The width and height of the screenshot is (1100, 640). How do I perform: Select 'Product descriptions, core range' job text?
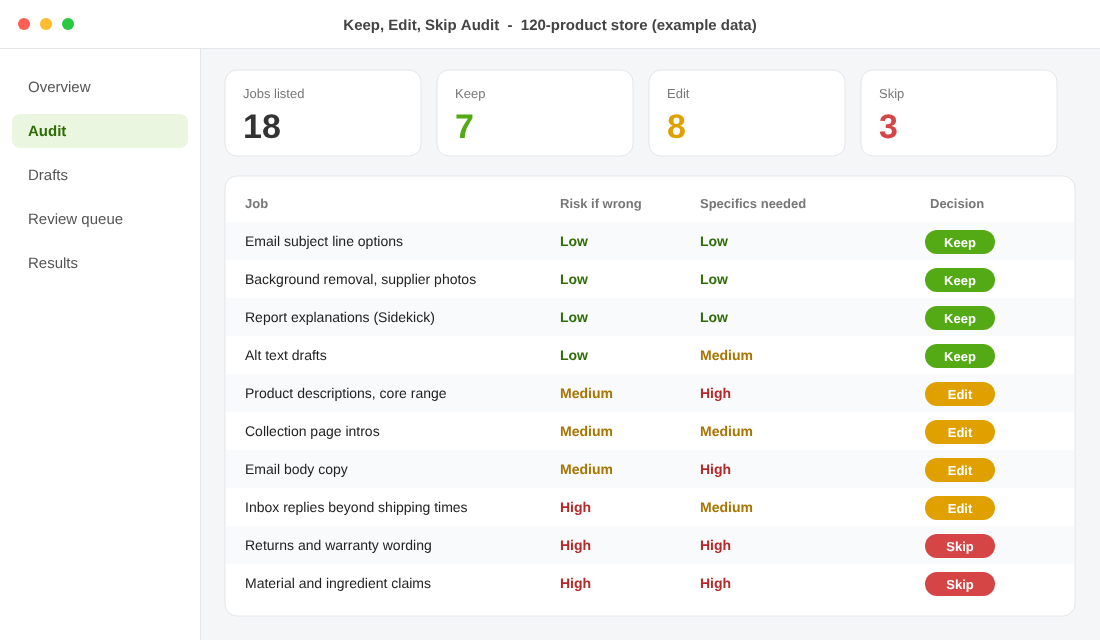(345, 393)
